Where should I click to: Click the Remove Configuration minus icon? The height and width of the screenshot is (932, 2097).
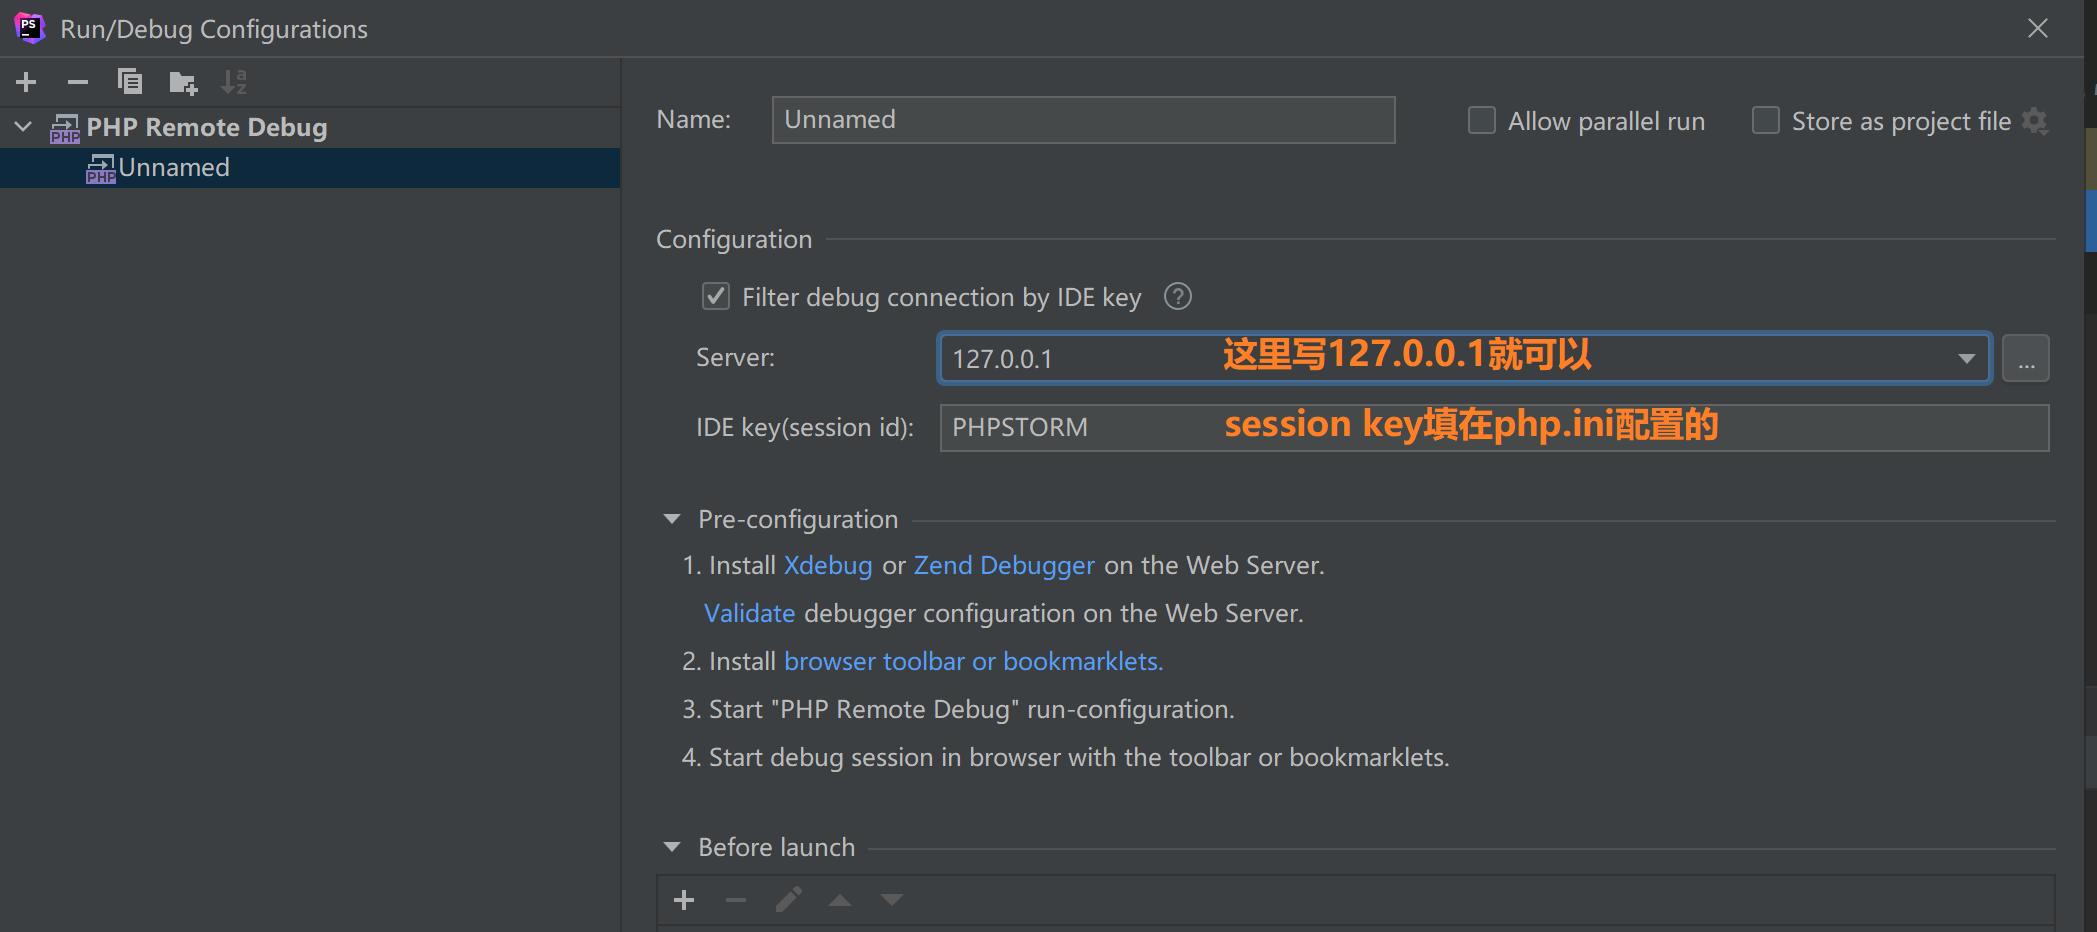point(78,82)
